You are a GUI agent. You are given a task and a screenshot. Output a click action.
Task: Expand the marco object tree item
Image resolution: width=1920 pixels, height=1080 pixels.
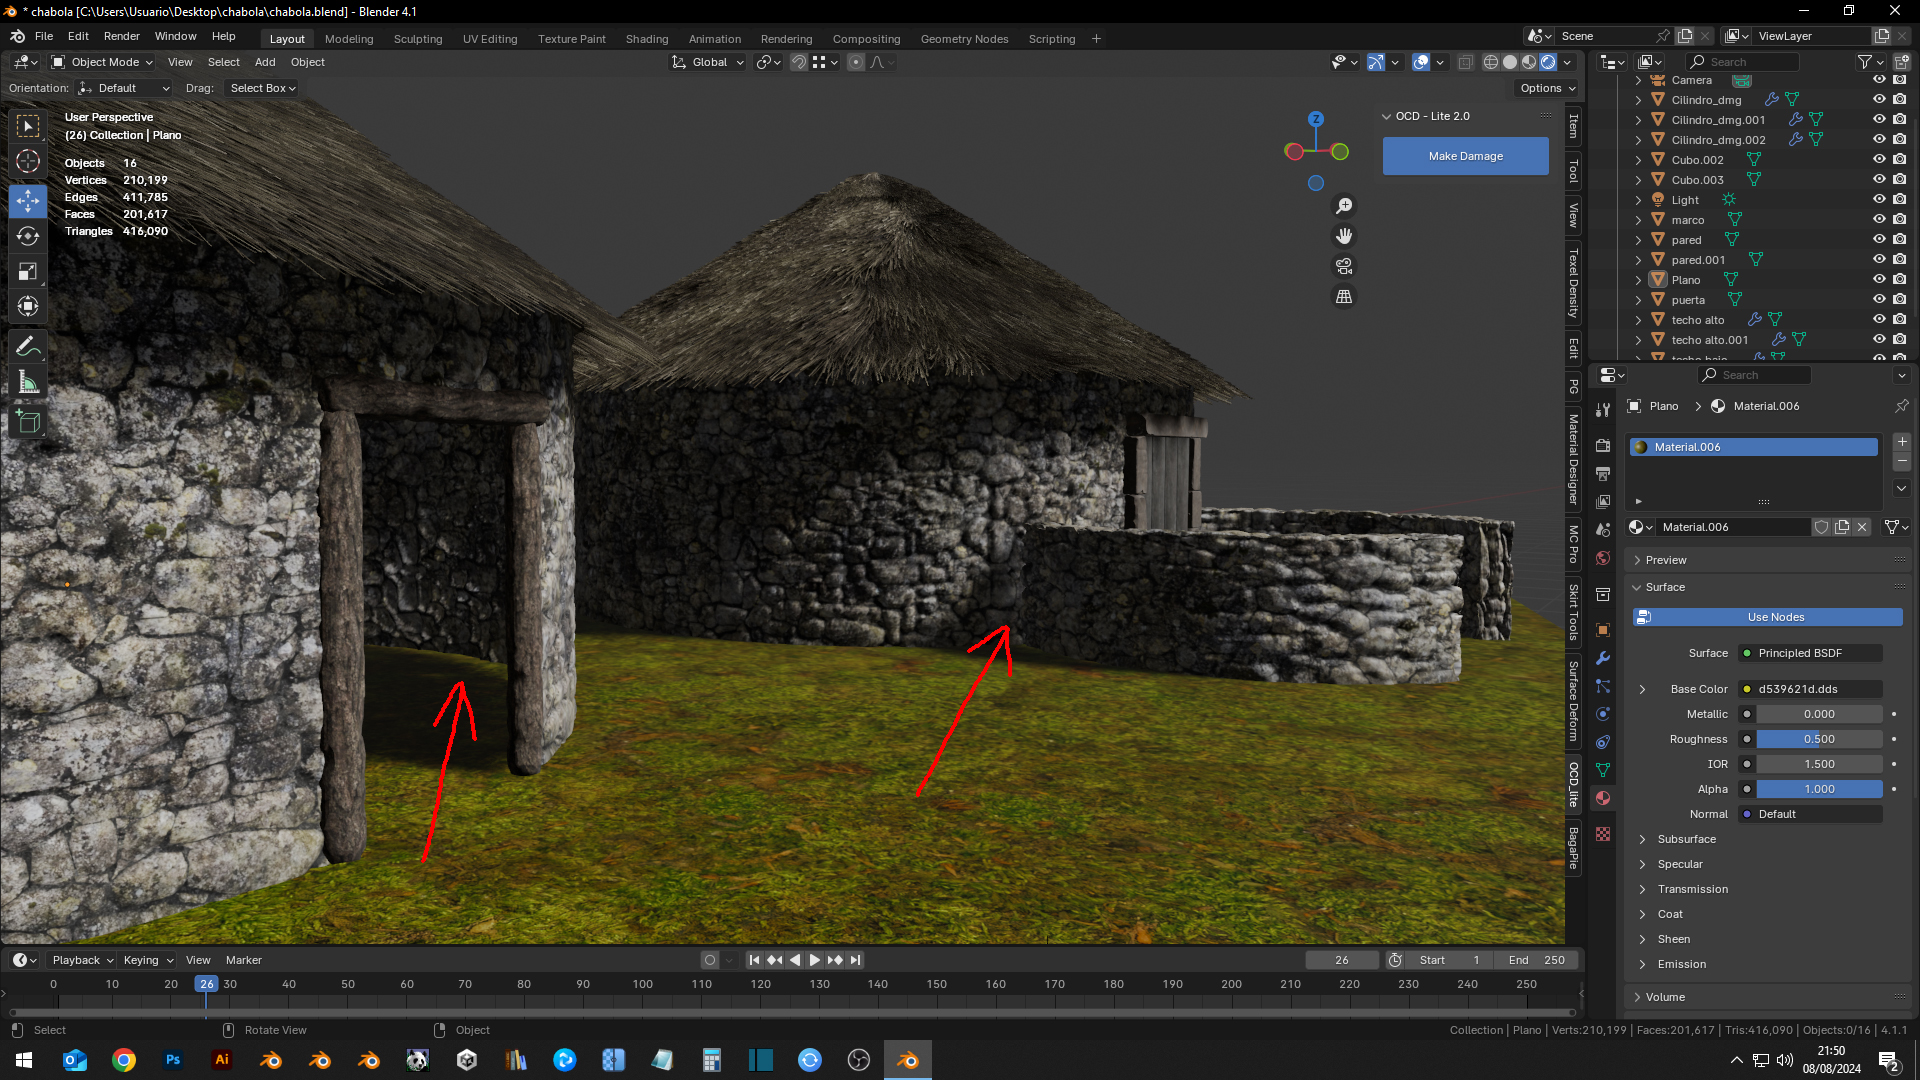click(x=1638, y=220)
